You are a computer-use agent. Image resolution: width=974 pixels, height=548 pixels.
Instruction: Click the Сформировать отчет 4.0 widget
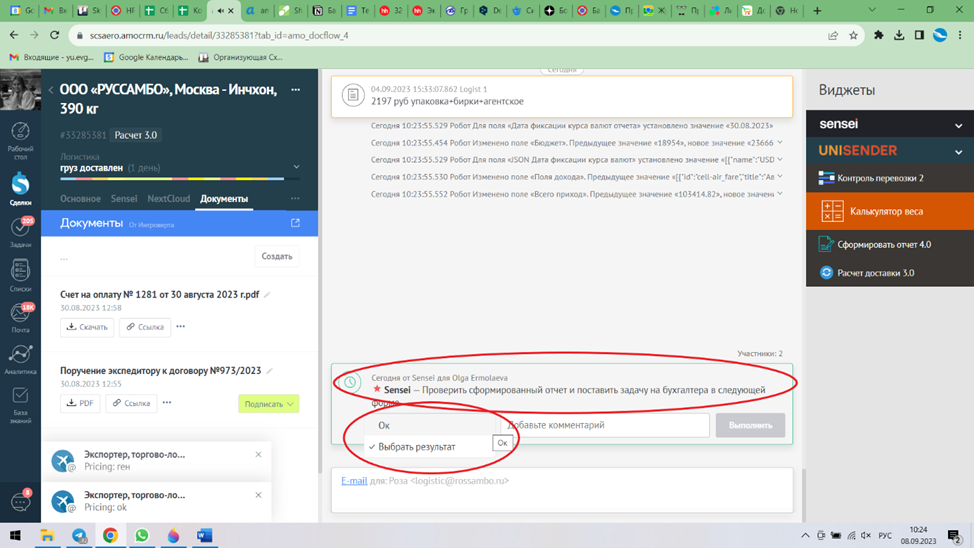[883, 244]
